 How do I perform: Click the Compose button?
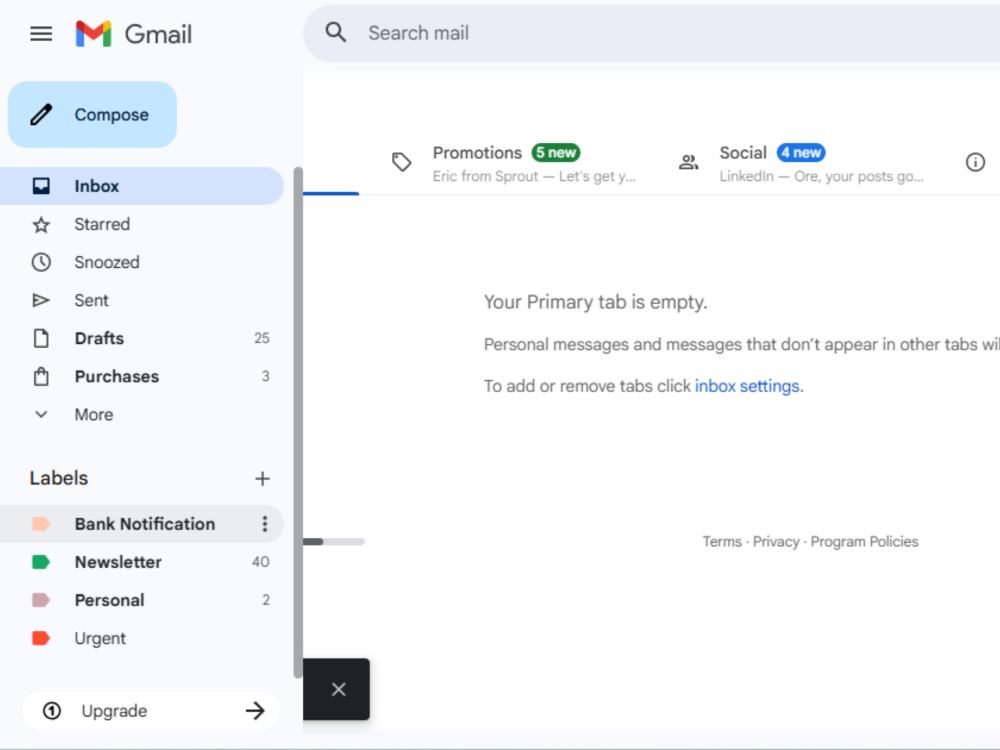92,115
